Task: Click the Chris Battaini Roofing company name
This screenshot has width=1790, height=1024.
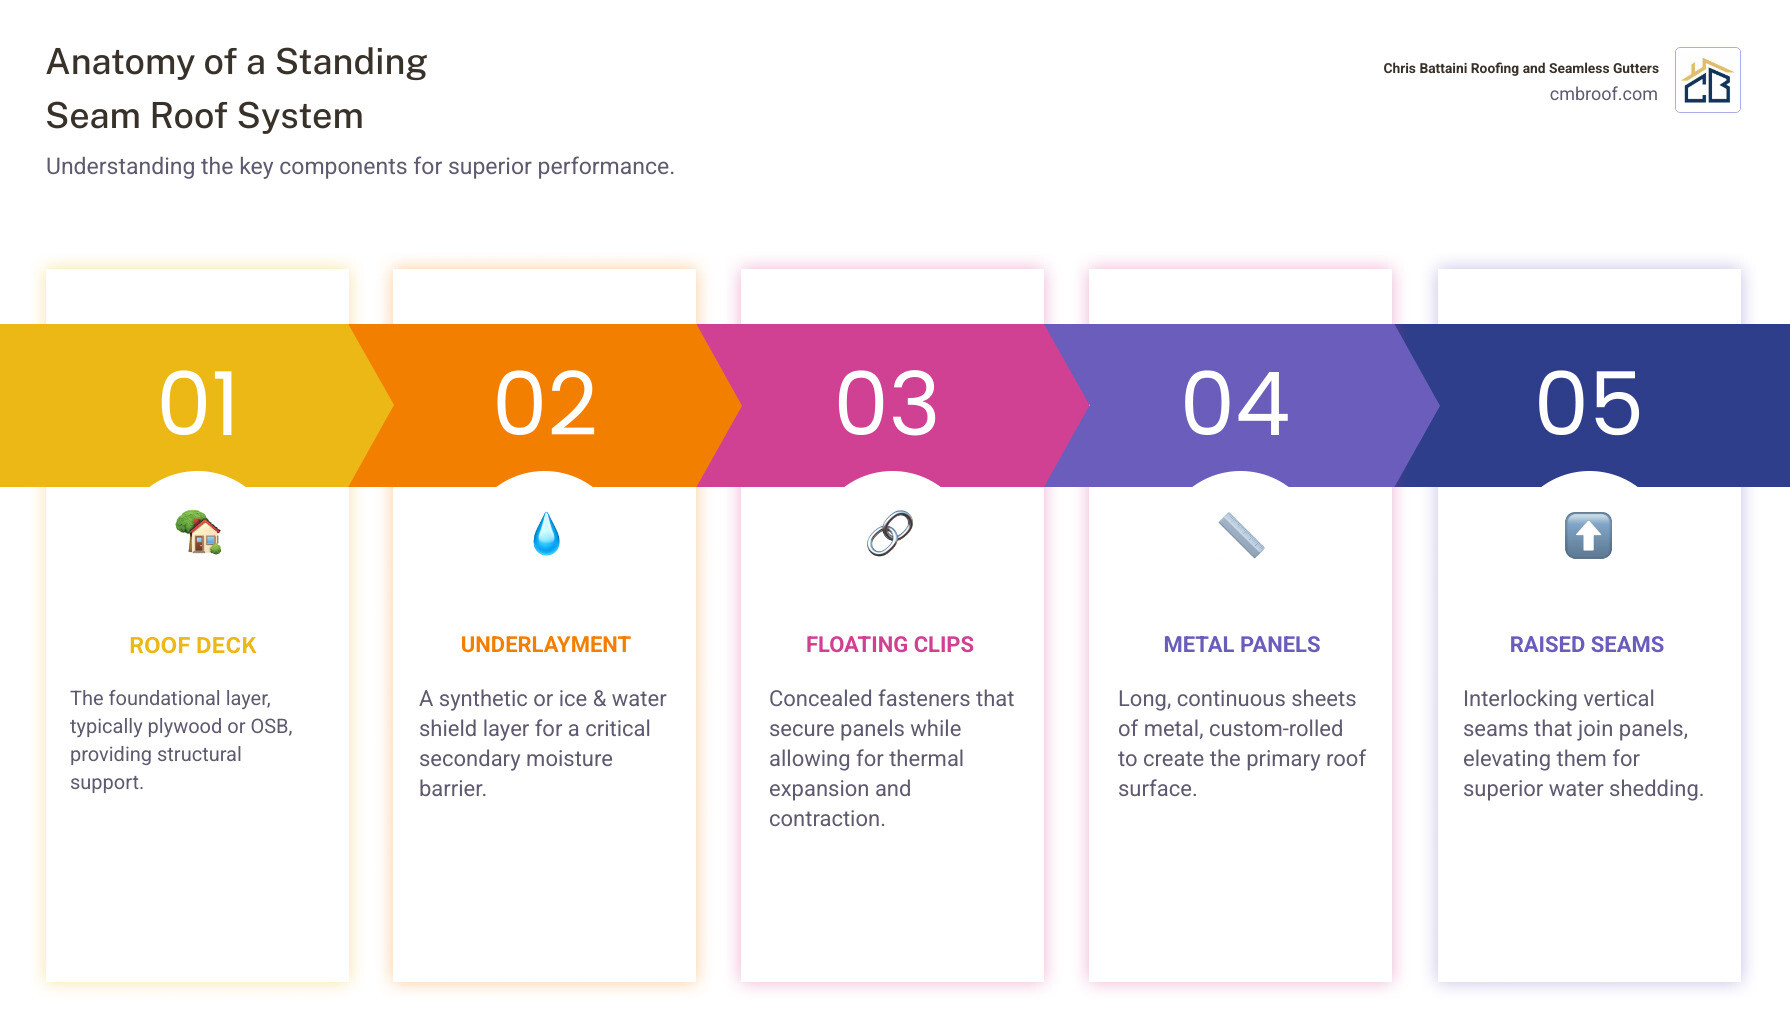Action: tap(1520, 68)
